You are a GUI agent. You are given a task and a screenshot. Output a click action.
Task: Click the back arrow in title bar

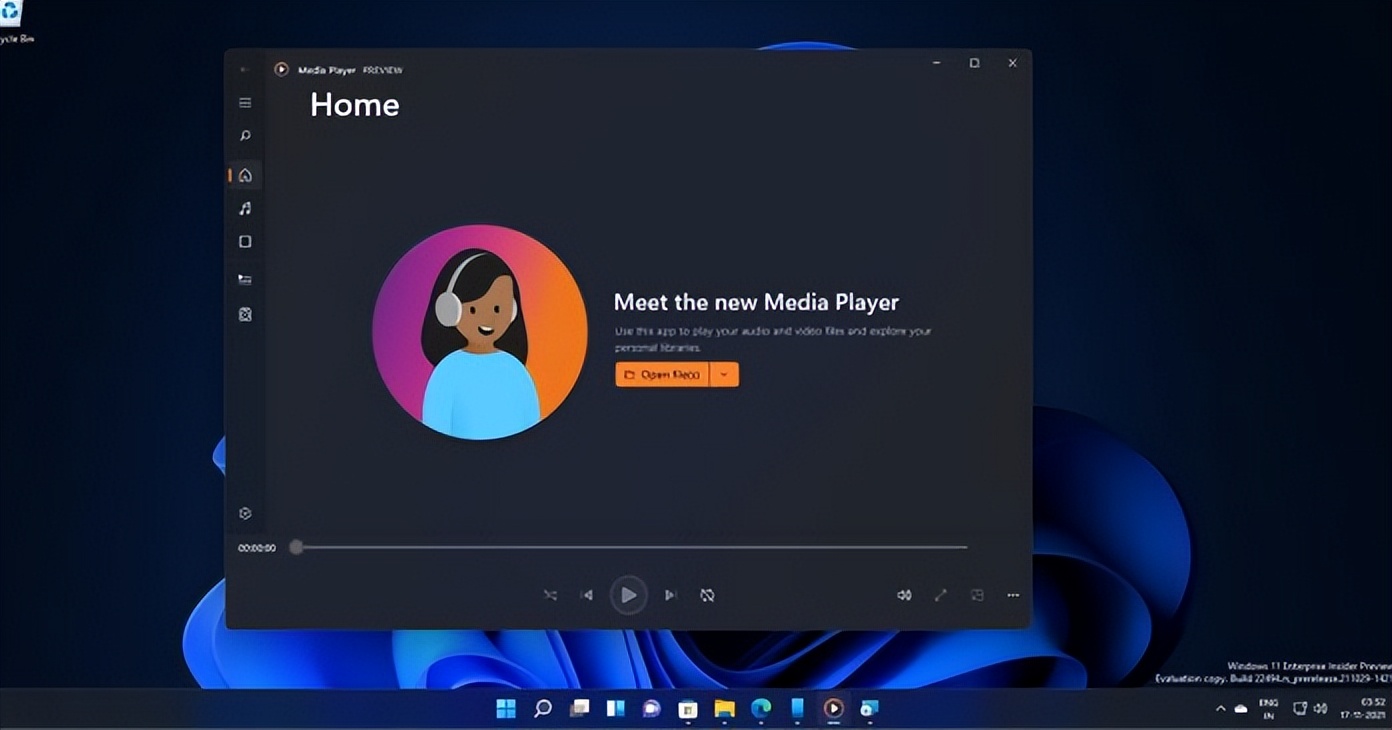(x=245, y=70)
